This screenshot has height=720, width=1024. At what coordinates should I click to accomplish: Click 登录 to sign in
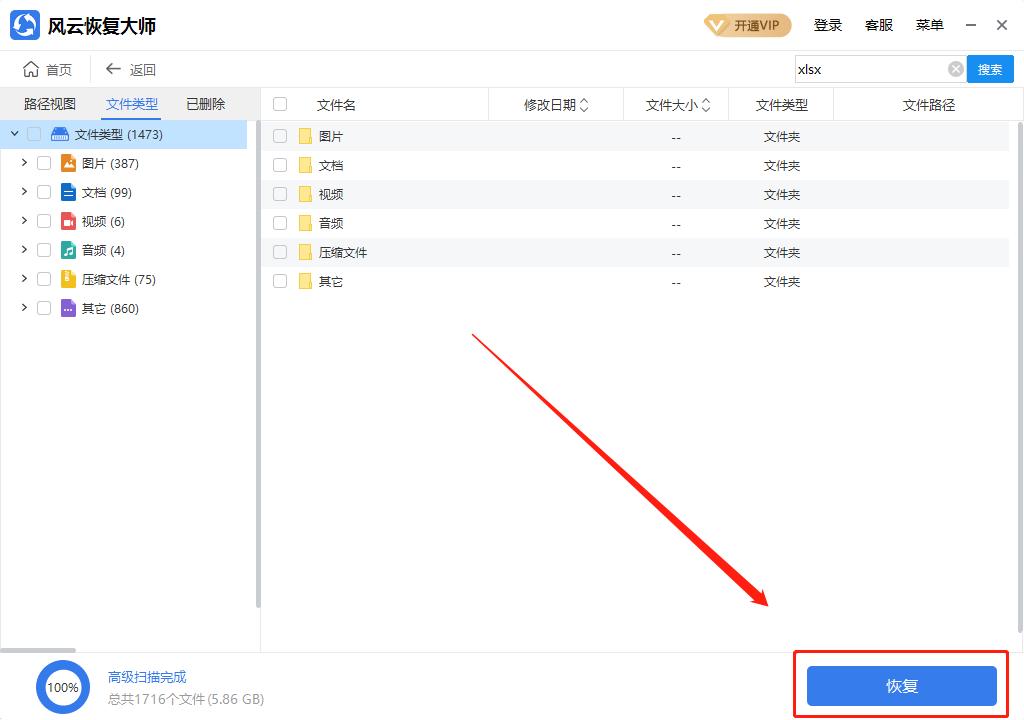[828, 24]
